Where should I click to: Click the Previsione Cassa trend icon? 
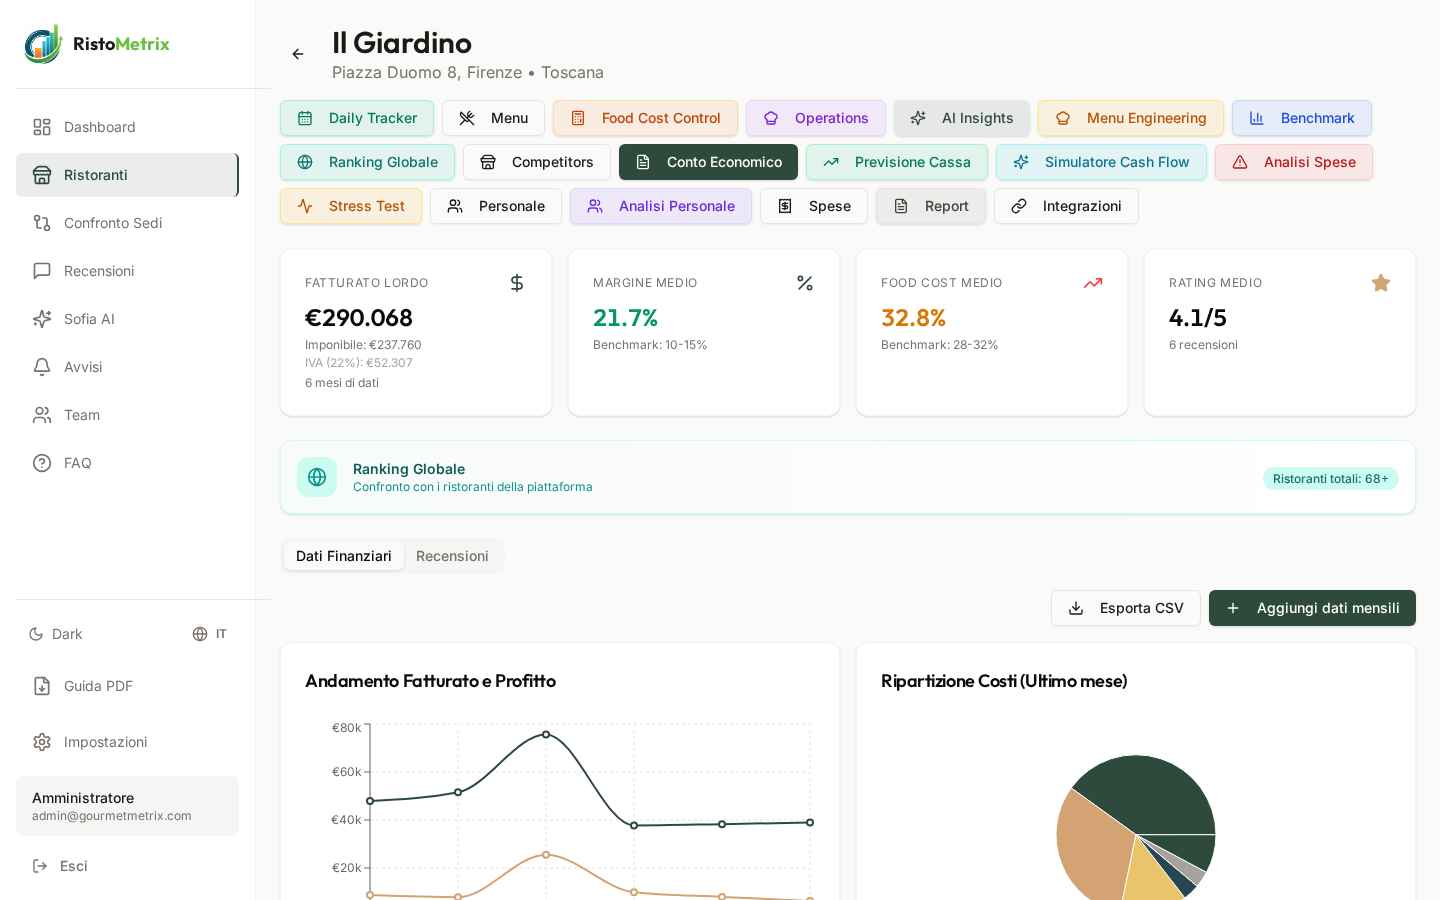click(831, 162)
